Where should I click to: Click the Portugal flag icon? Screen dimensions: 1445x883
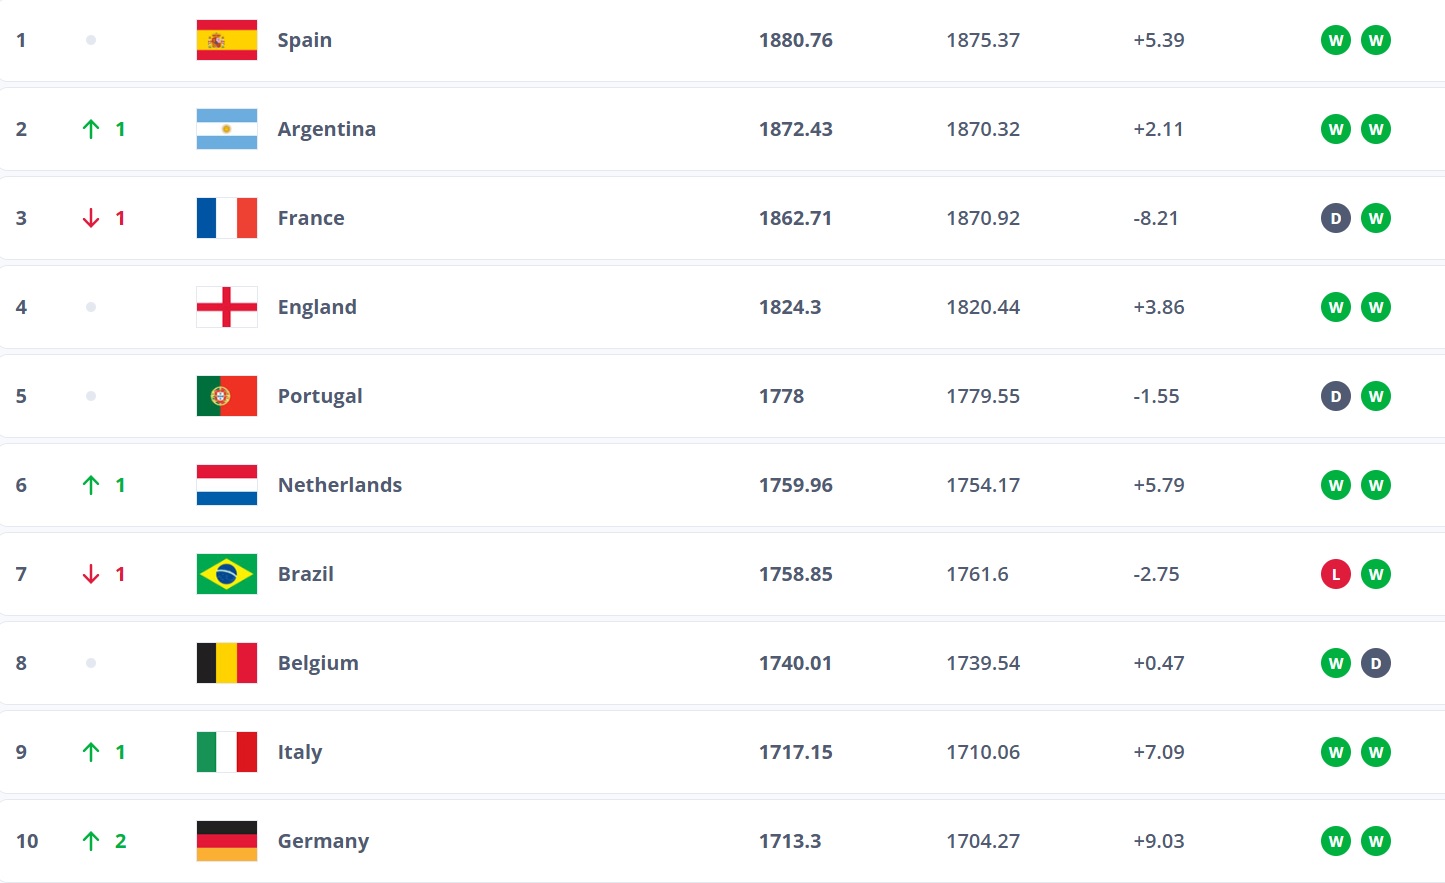coord(227,396)
